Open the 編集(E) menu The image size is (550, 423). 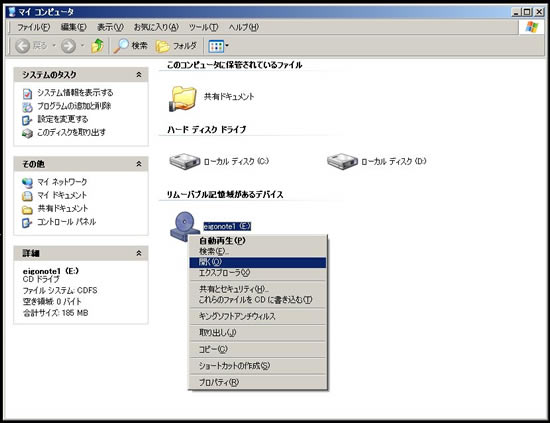pyautogui.click(x=73, y=27)
